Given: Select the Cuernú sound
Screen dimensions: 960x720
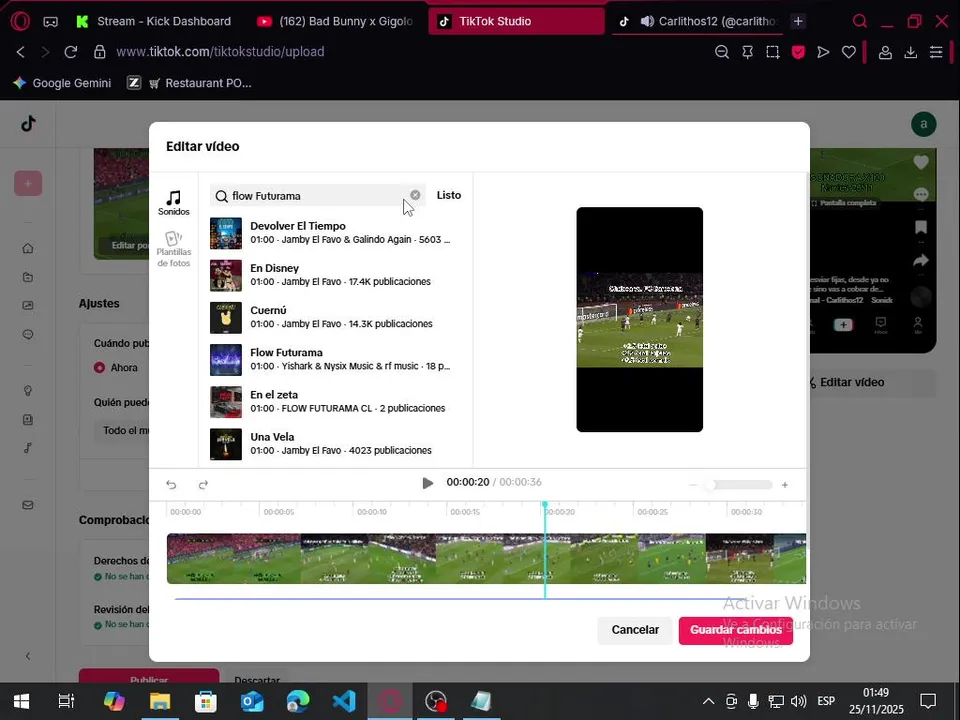Looking at the screenshot, I should (x=335, y=317).
